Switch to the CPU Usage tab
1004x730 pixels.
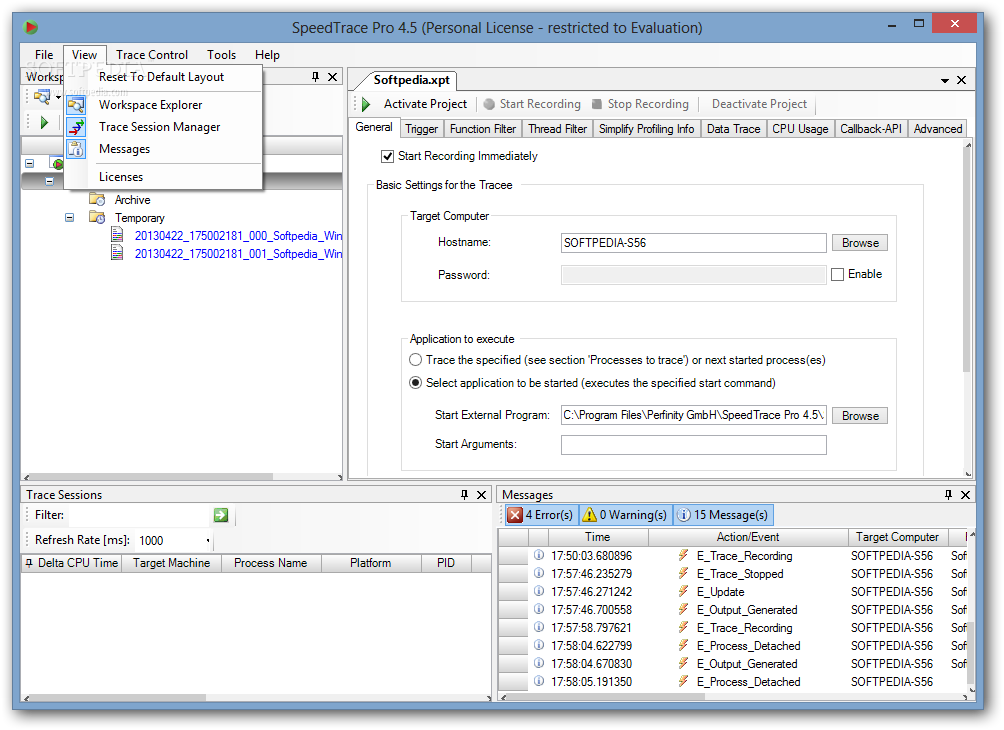(x=800, y=129)
